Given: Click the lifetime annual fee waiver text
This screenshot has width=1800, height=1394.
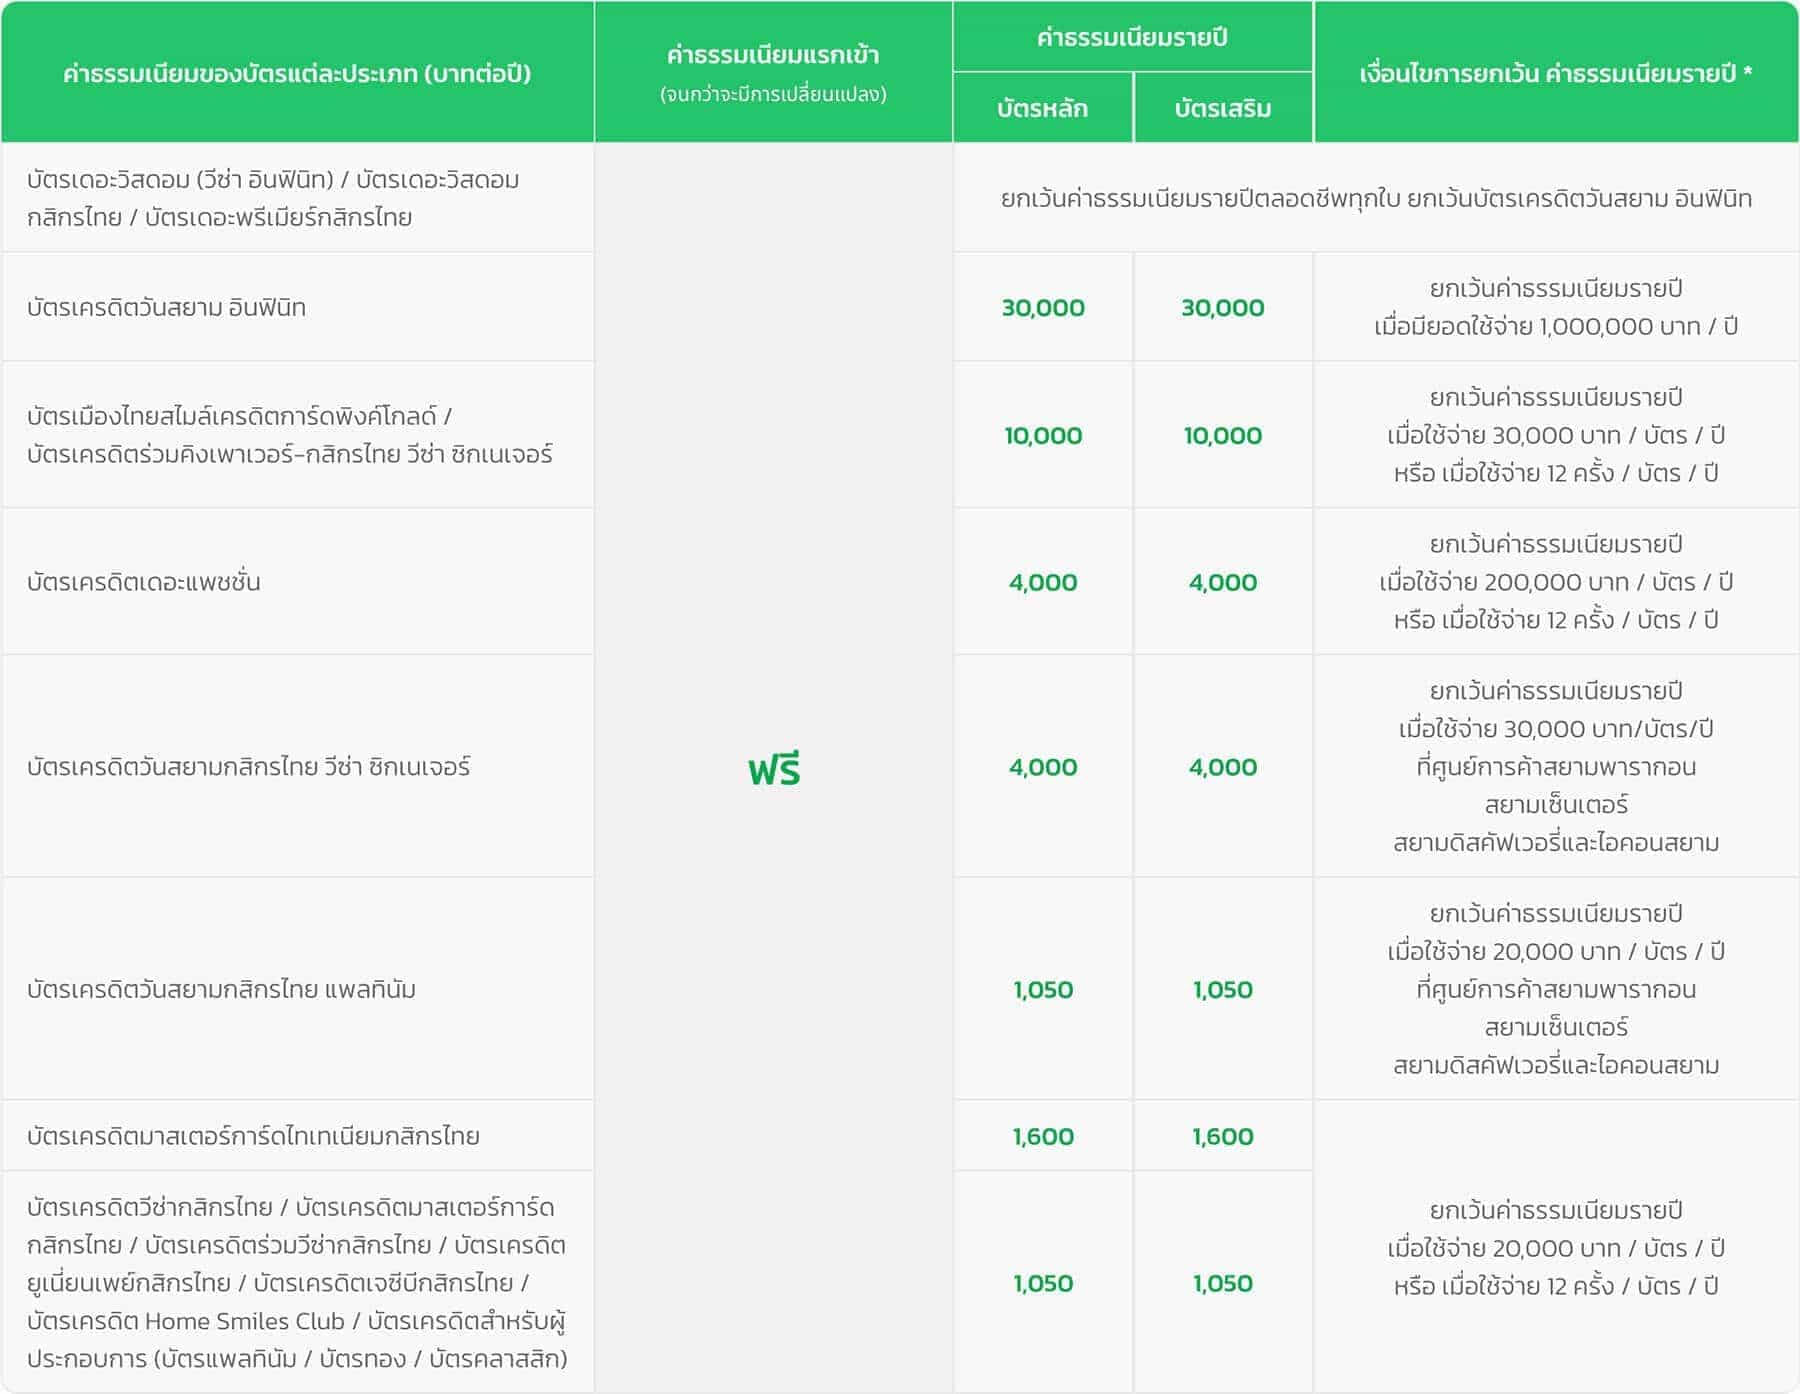Looking at the screenshot, I should (x=1376, y=198).
